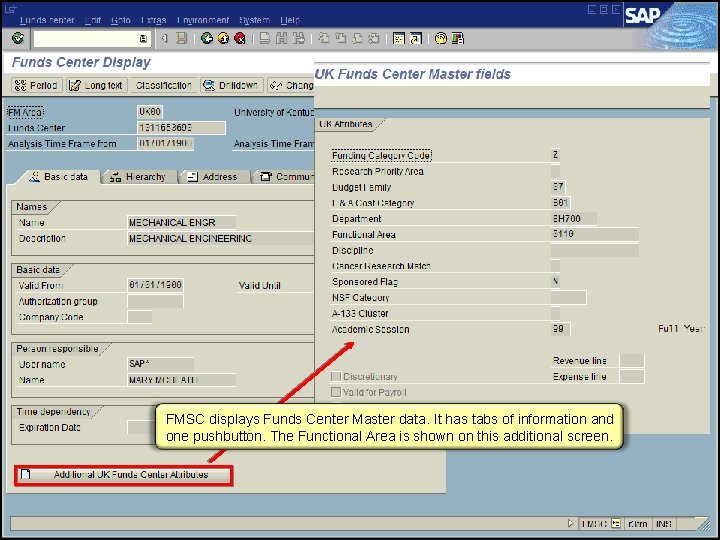Click the Authorization group field

coord(155,301)
